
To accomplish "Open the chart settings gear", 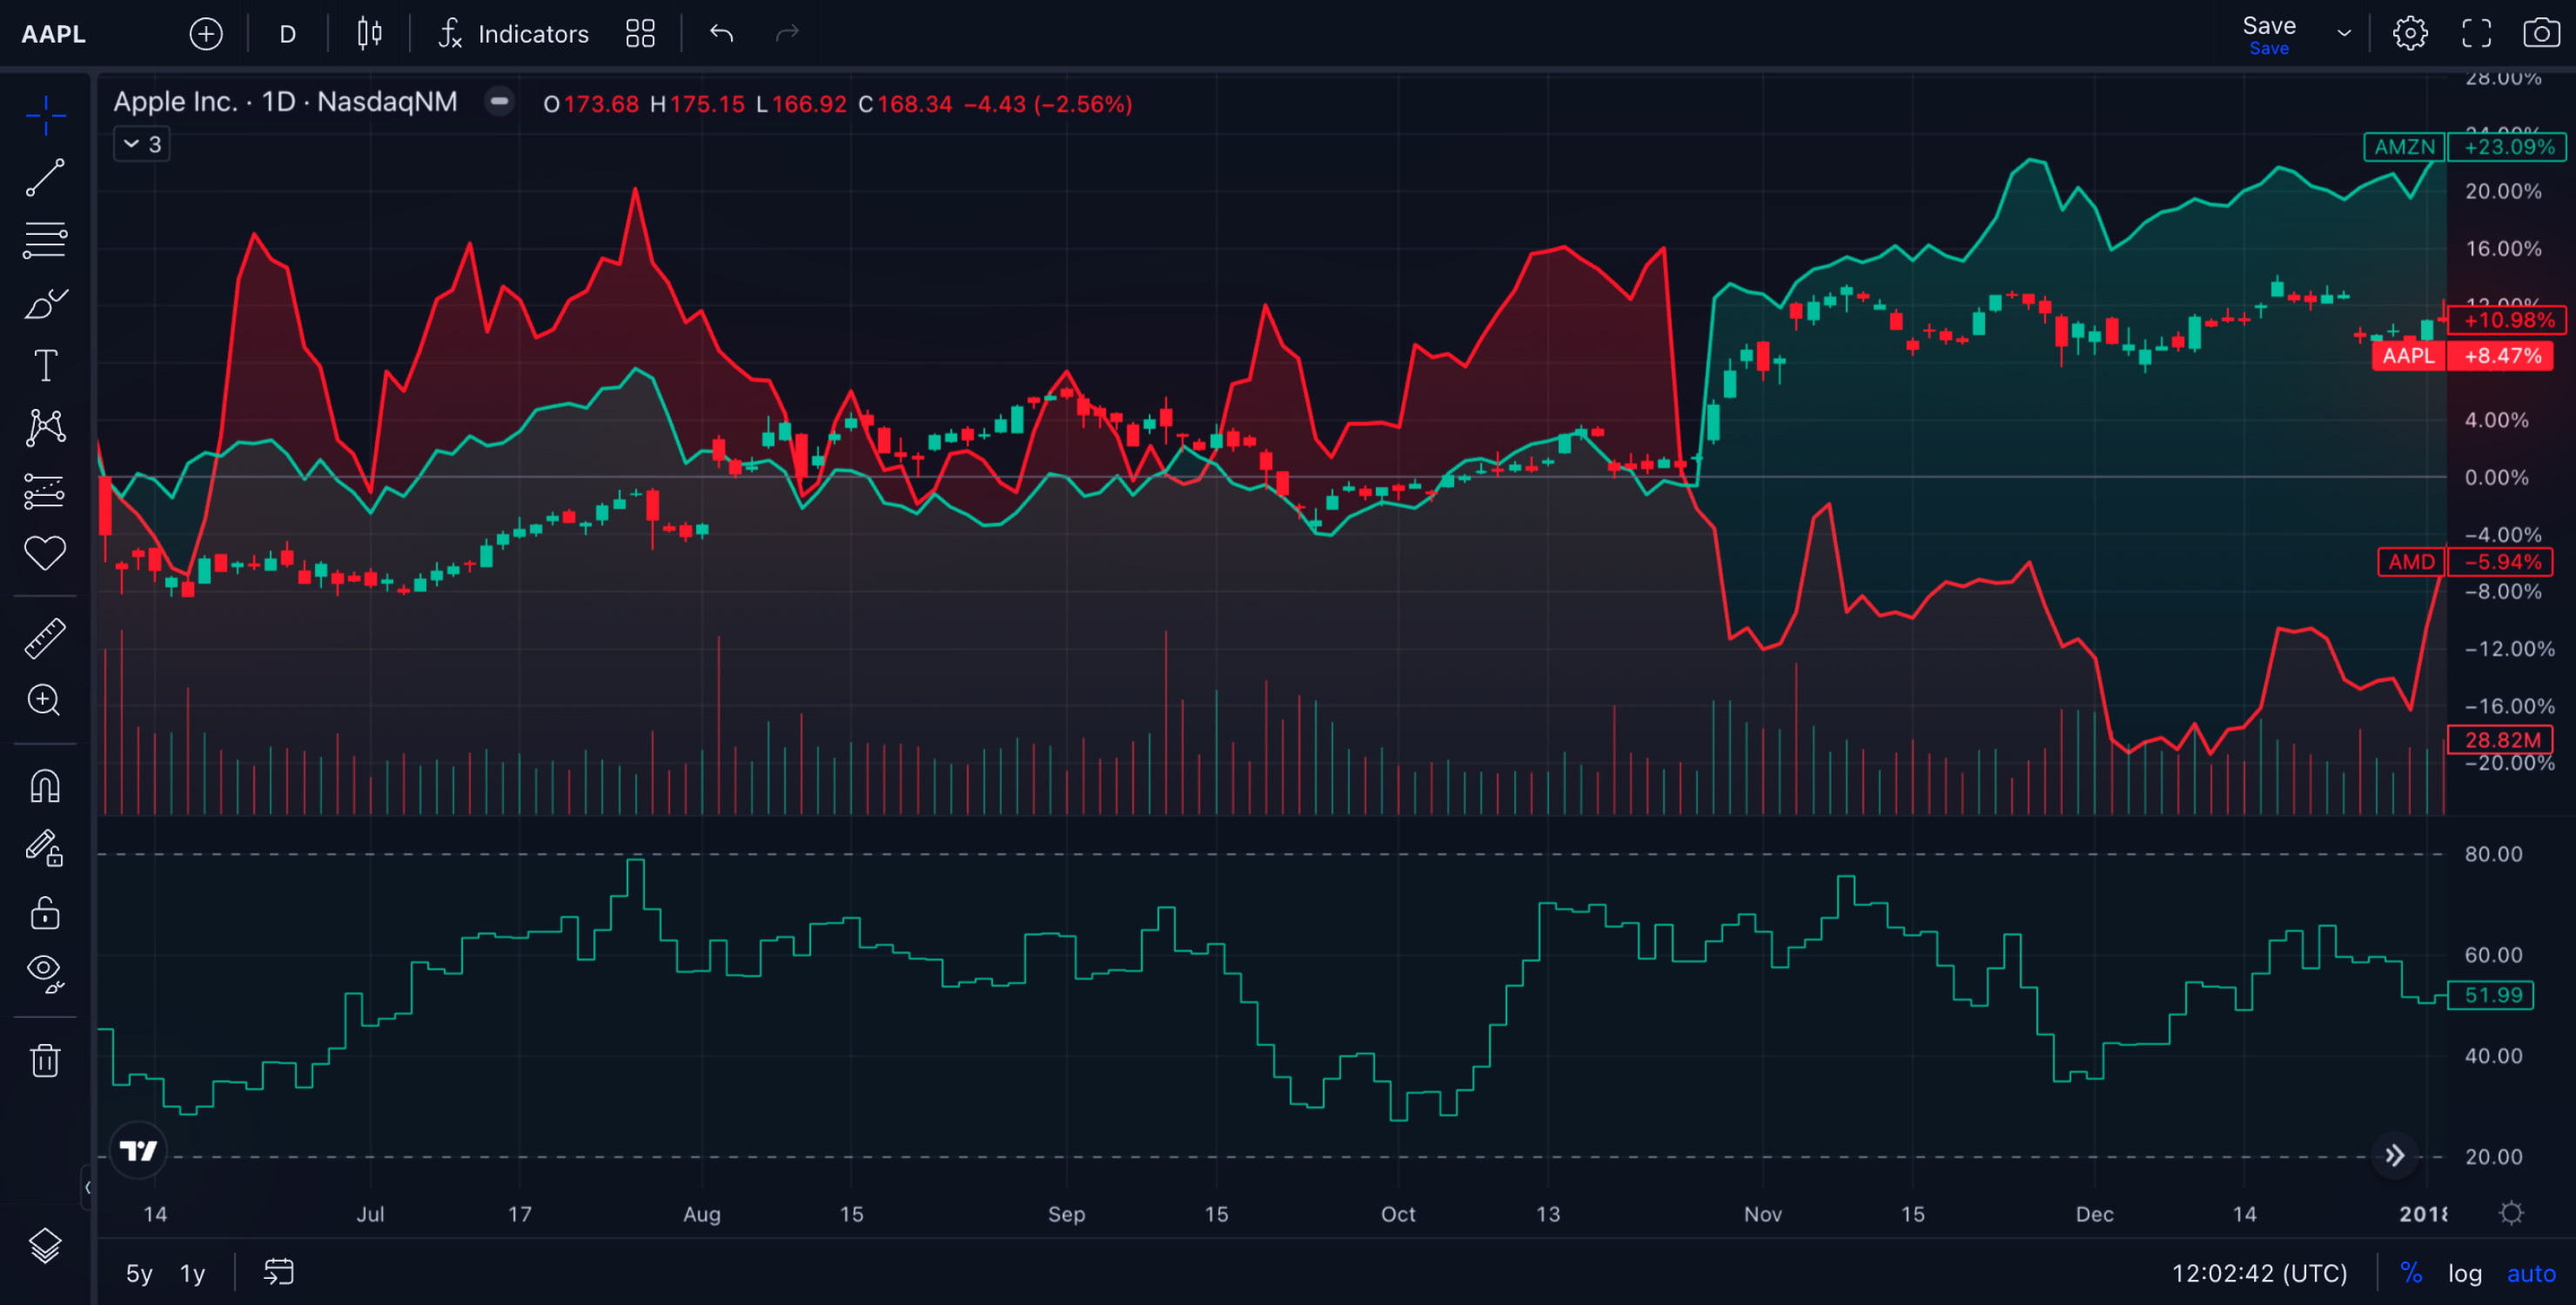I will click(x=2410, y=33).
